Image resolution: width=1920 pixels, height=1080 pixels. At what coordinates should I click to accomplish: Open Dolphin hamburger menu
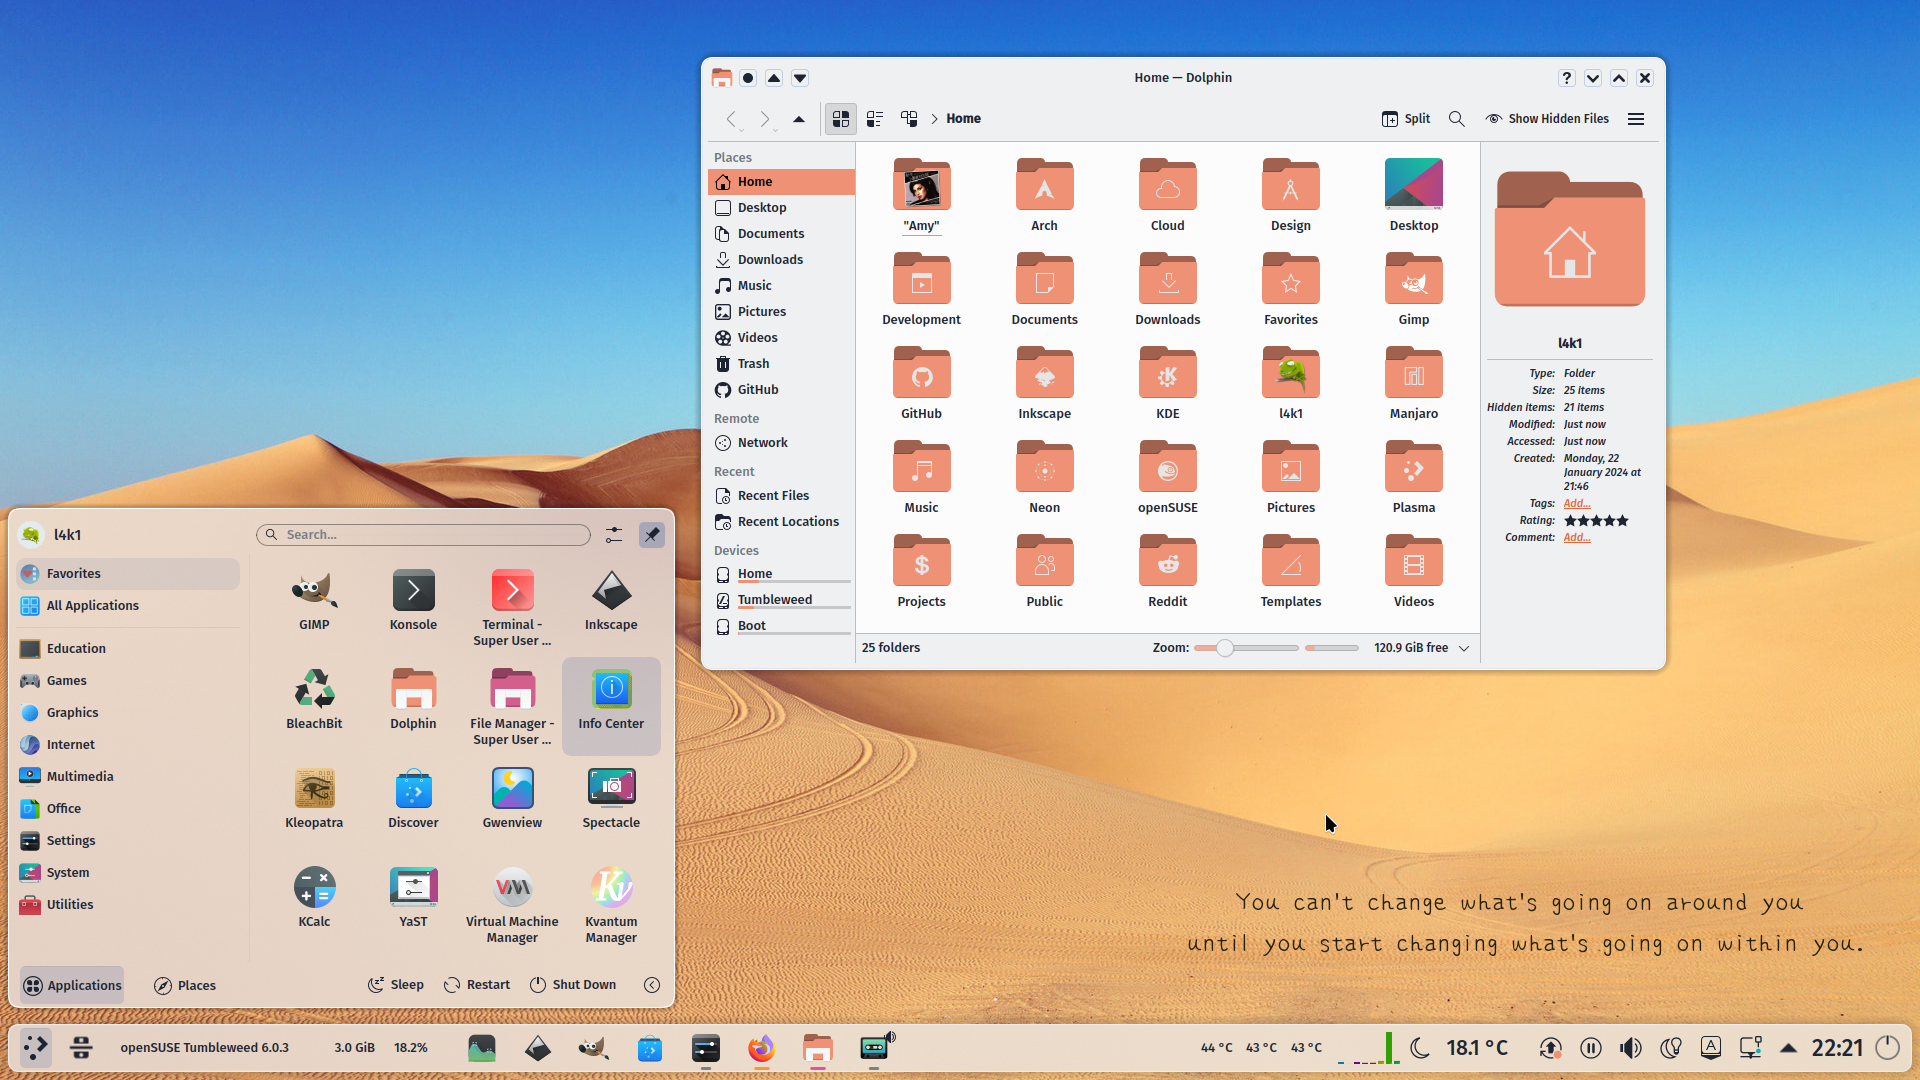(1636, 119)
